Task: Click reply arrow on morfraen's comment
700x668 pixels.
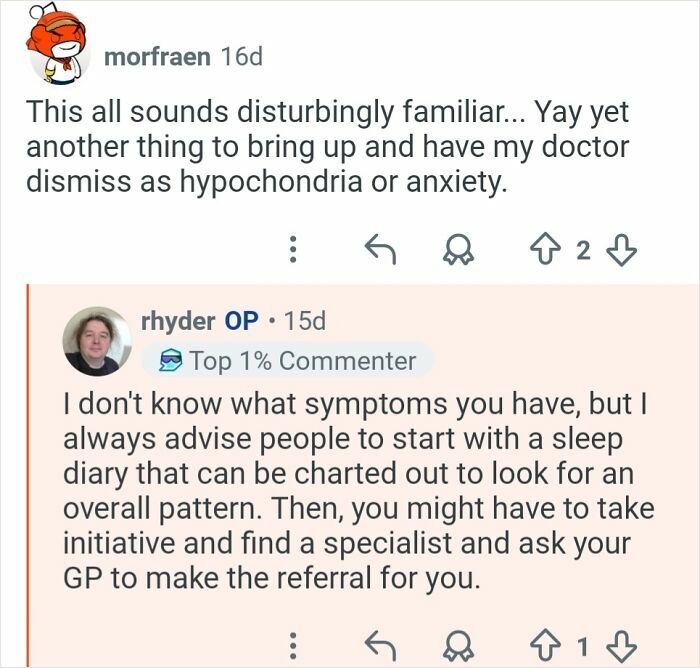Action: [379, 249]
